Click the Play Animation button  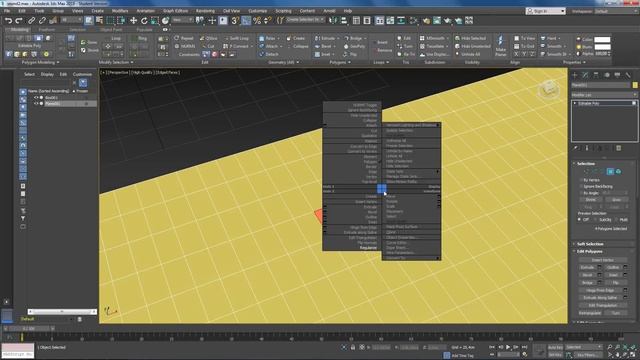coord(508,347)
